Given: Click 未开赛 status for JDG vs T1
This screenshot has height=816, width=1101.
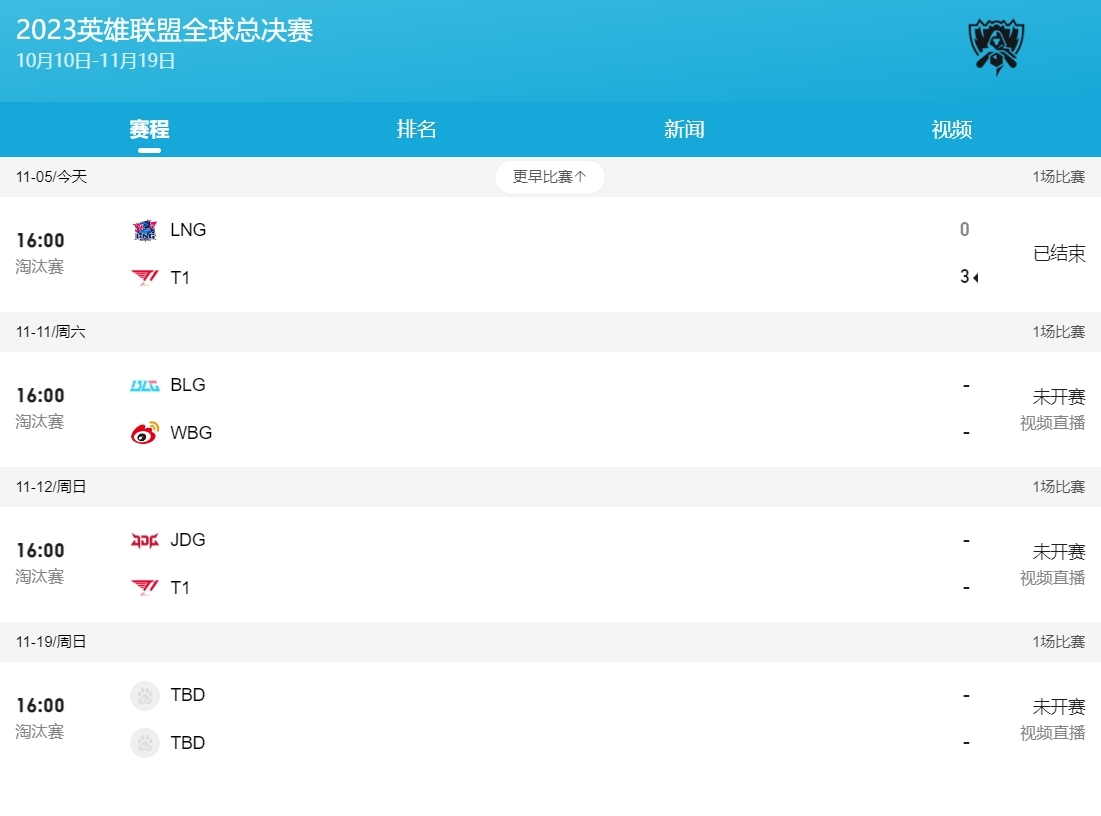Looking at the screenshot, I should pyautogui.click(x=1059, y=552).
